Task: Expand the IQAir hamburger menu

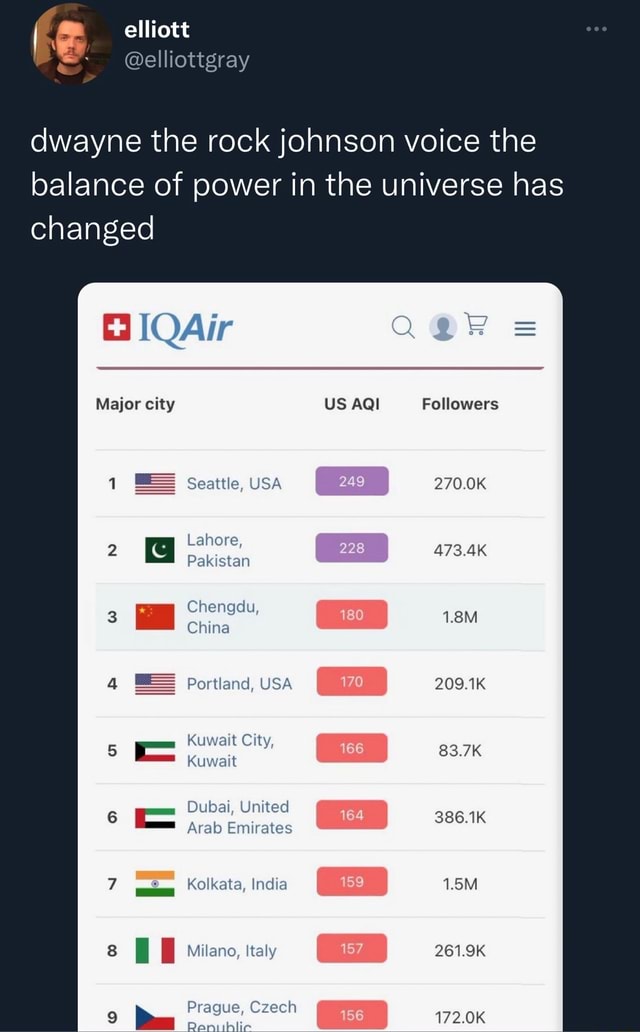Action: [525, 327]
